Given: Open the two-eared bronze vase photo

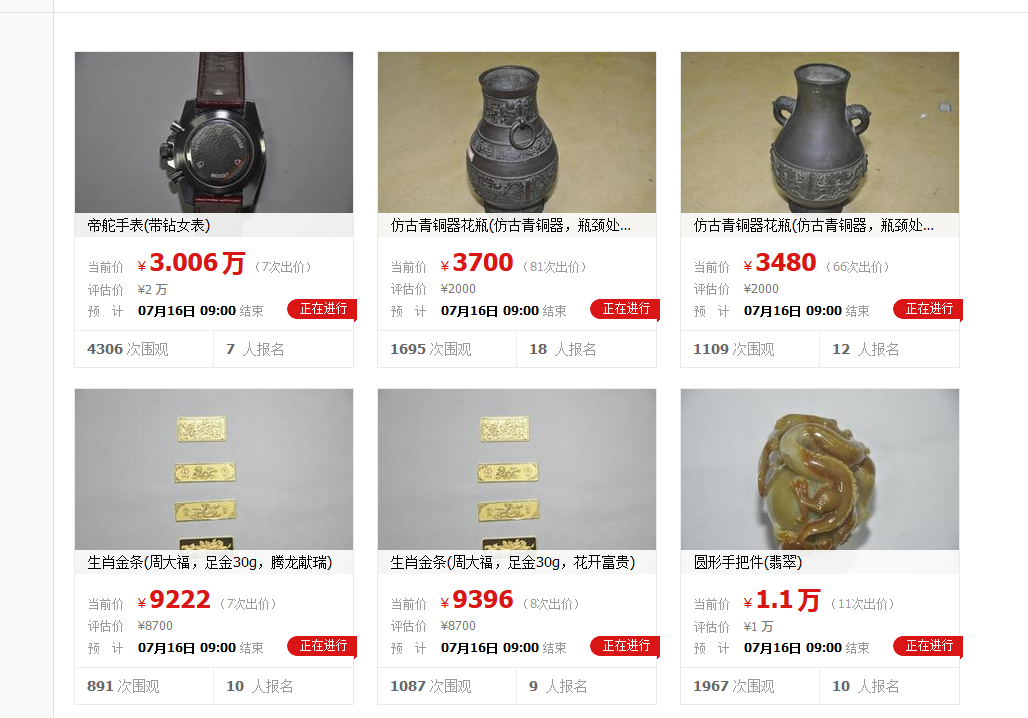Looking at the screenshot, I should click(820, 132).
